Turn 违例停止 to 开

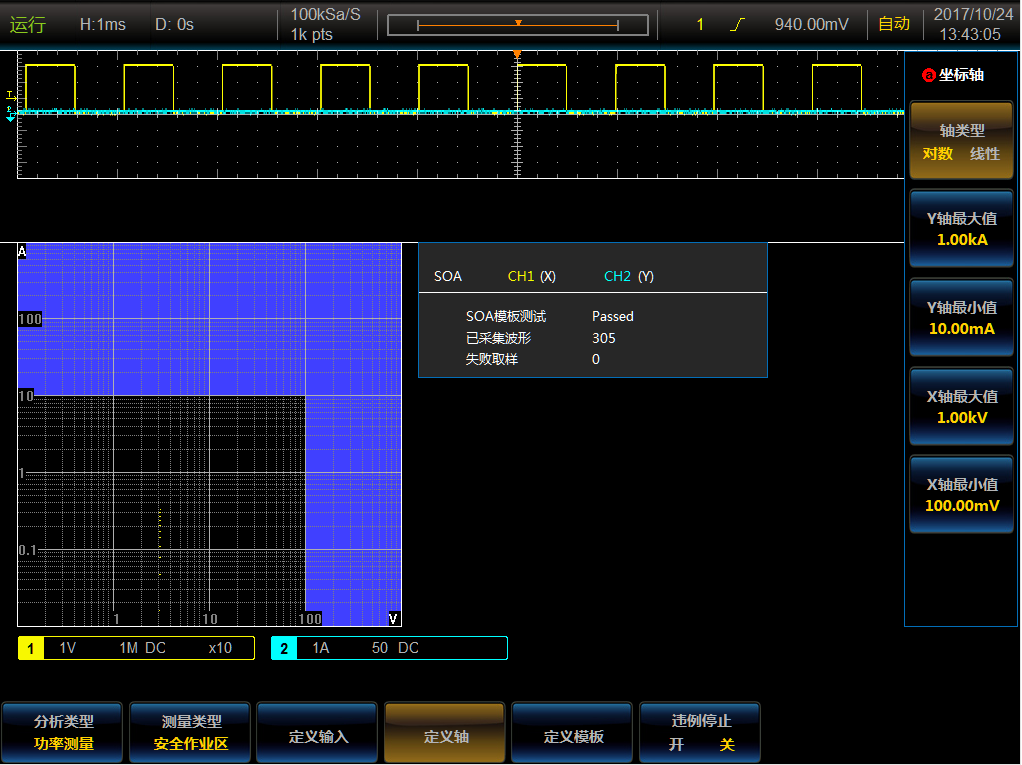click(677, 745)
